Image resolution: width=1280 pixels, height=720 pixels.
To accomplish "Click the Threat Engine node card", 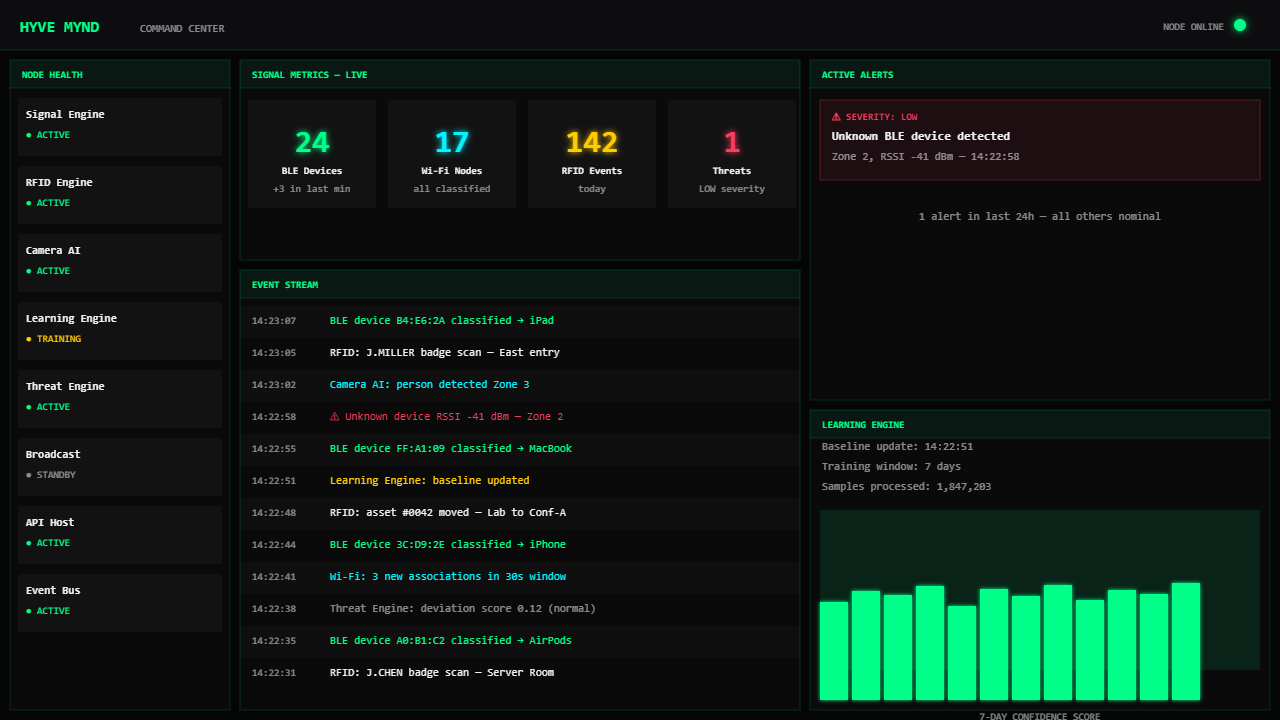I will point(120,398).
